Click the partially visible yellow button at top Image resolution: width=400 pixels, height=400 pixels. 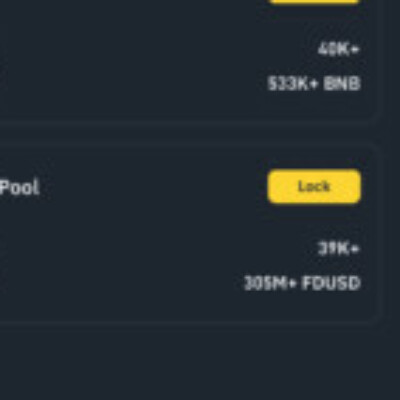click(314, 2)
